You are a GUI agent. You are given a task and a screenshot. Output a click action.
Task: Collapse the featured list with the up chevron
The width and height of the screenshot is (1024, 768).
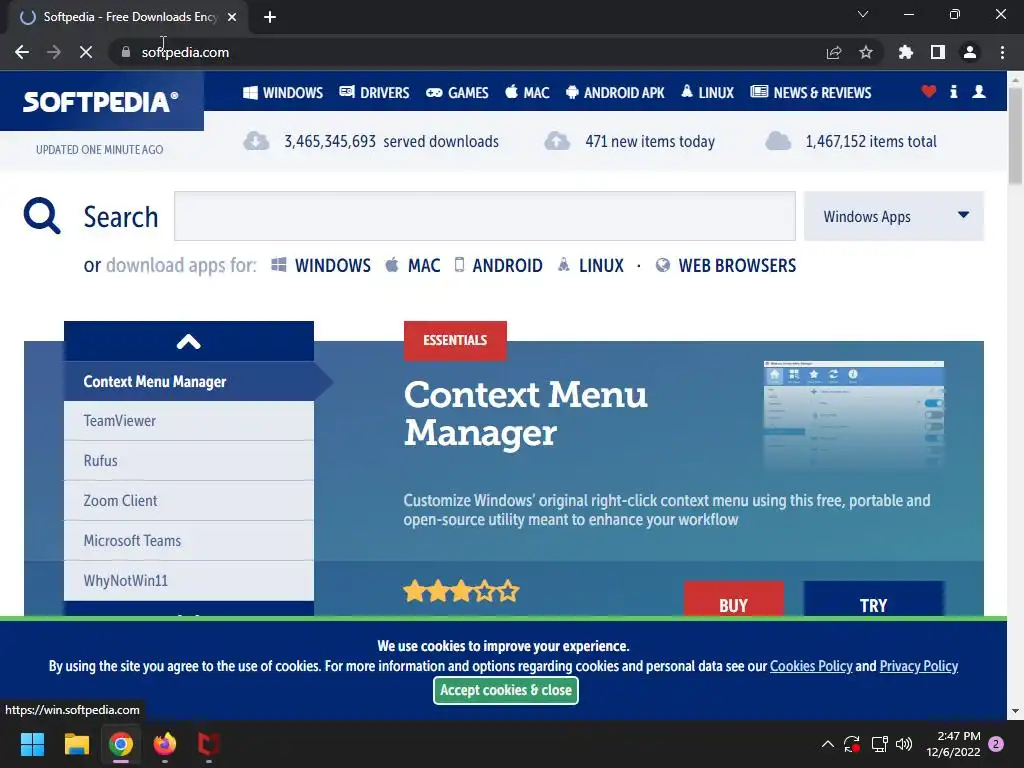coord(189,341)
